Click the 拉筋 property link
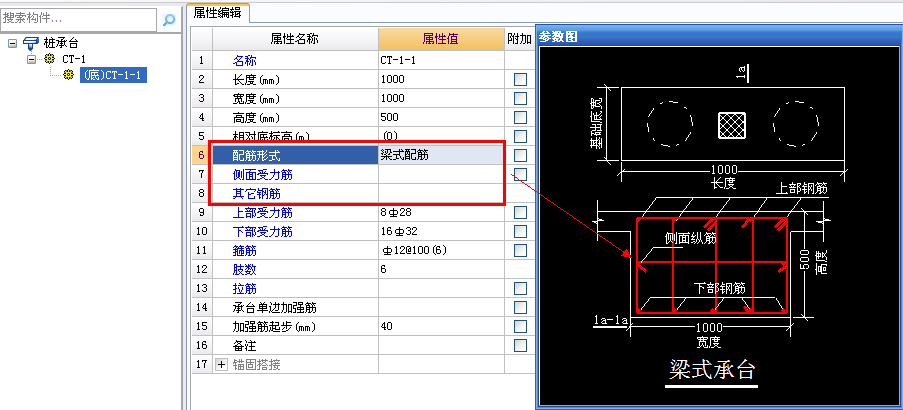903x410 pixels. (x=245, y=288)
